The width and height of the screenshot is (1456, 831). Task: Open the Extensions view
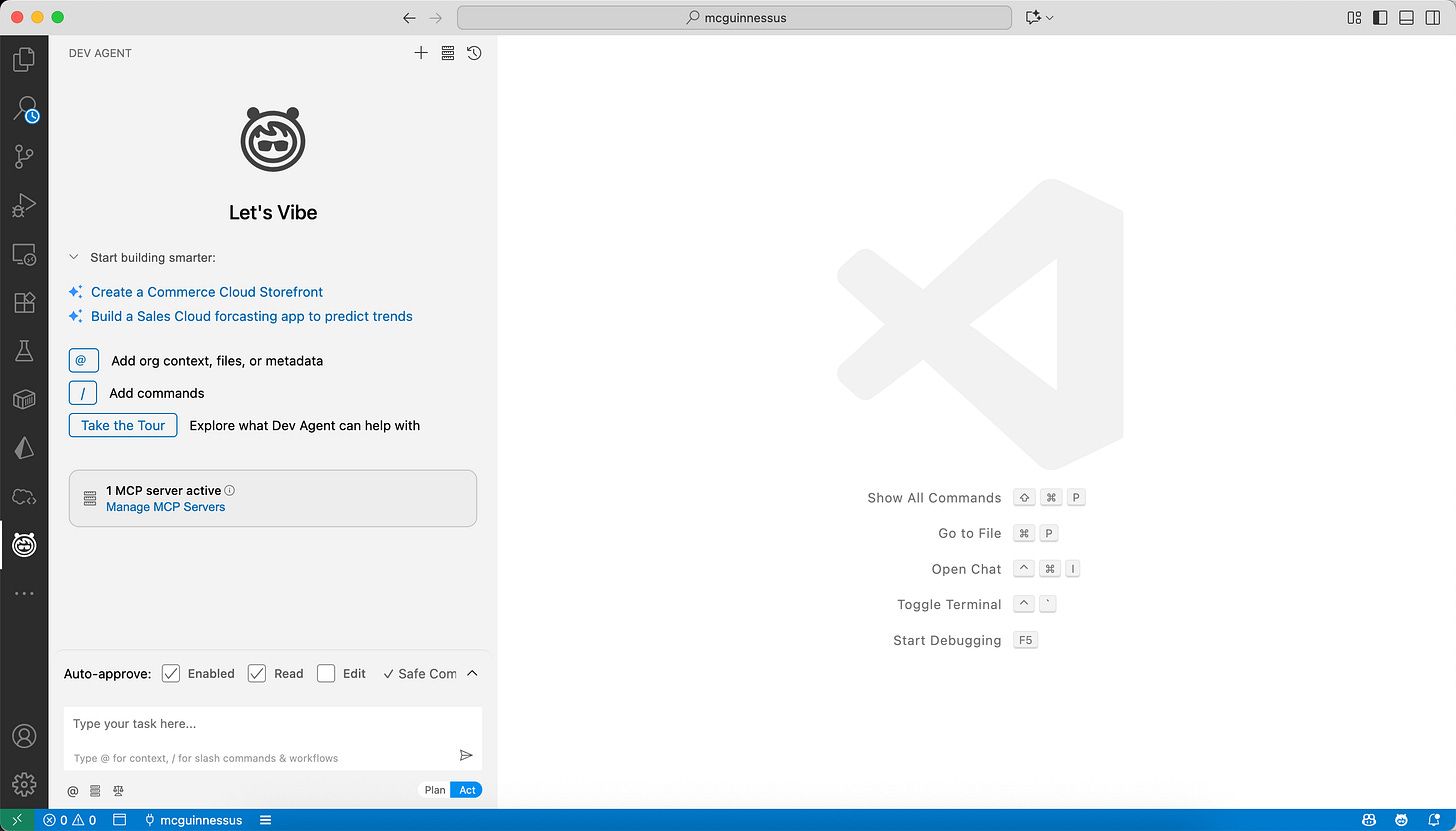point(24,302)
